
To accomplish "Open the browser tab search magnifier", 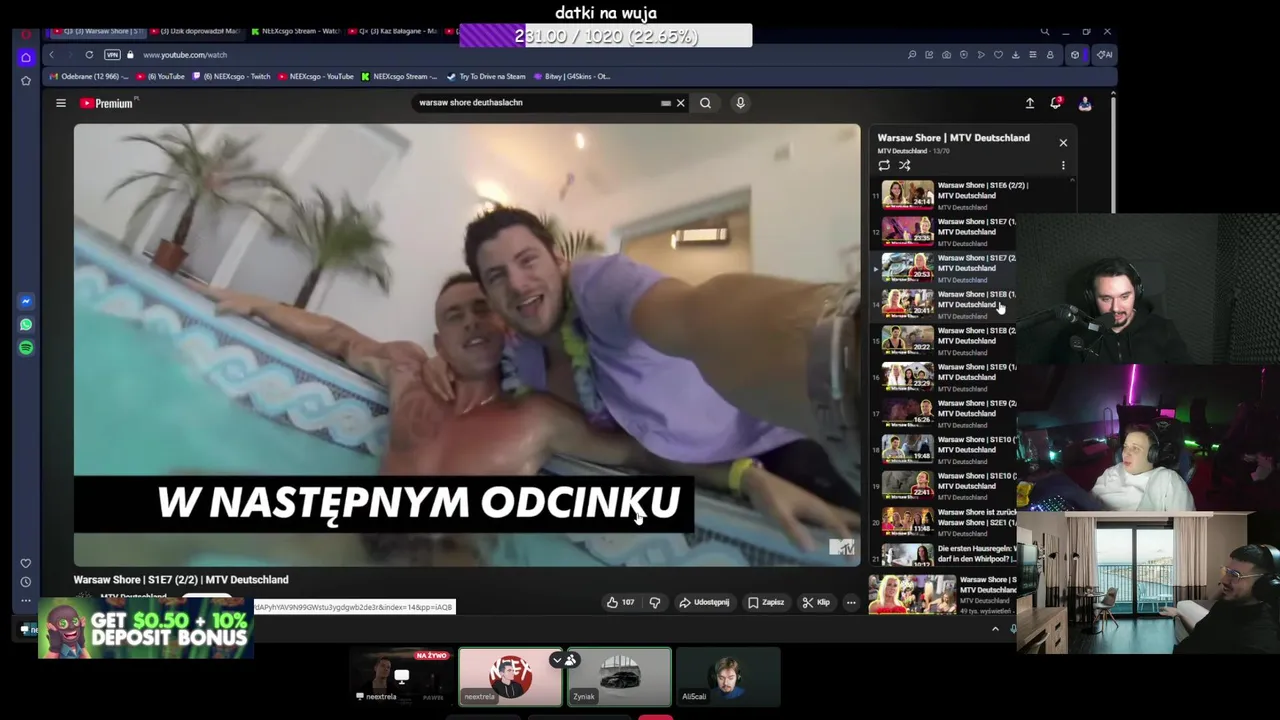I will point(1044,32).
